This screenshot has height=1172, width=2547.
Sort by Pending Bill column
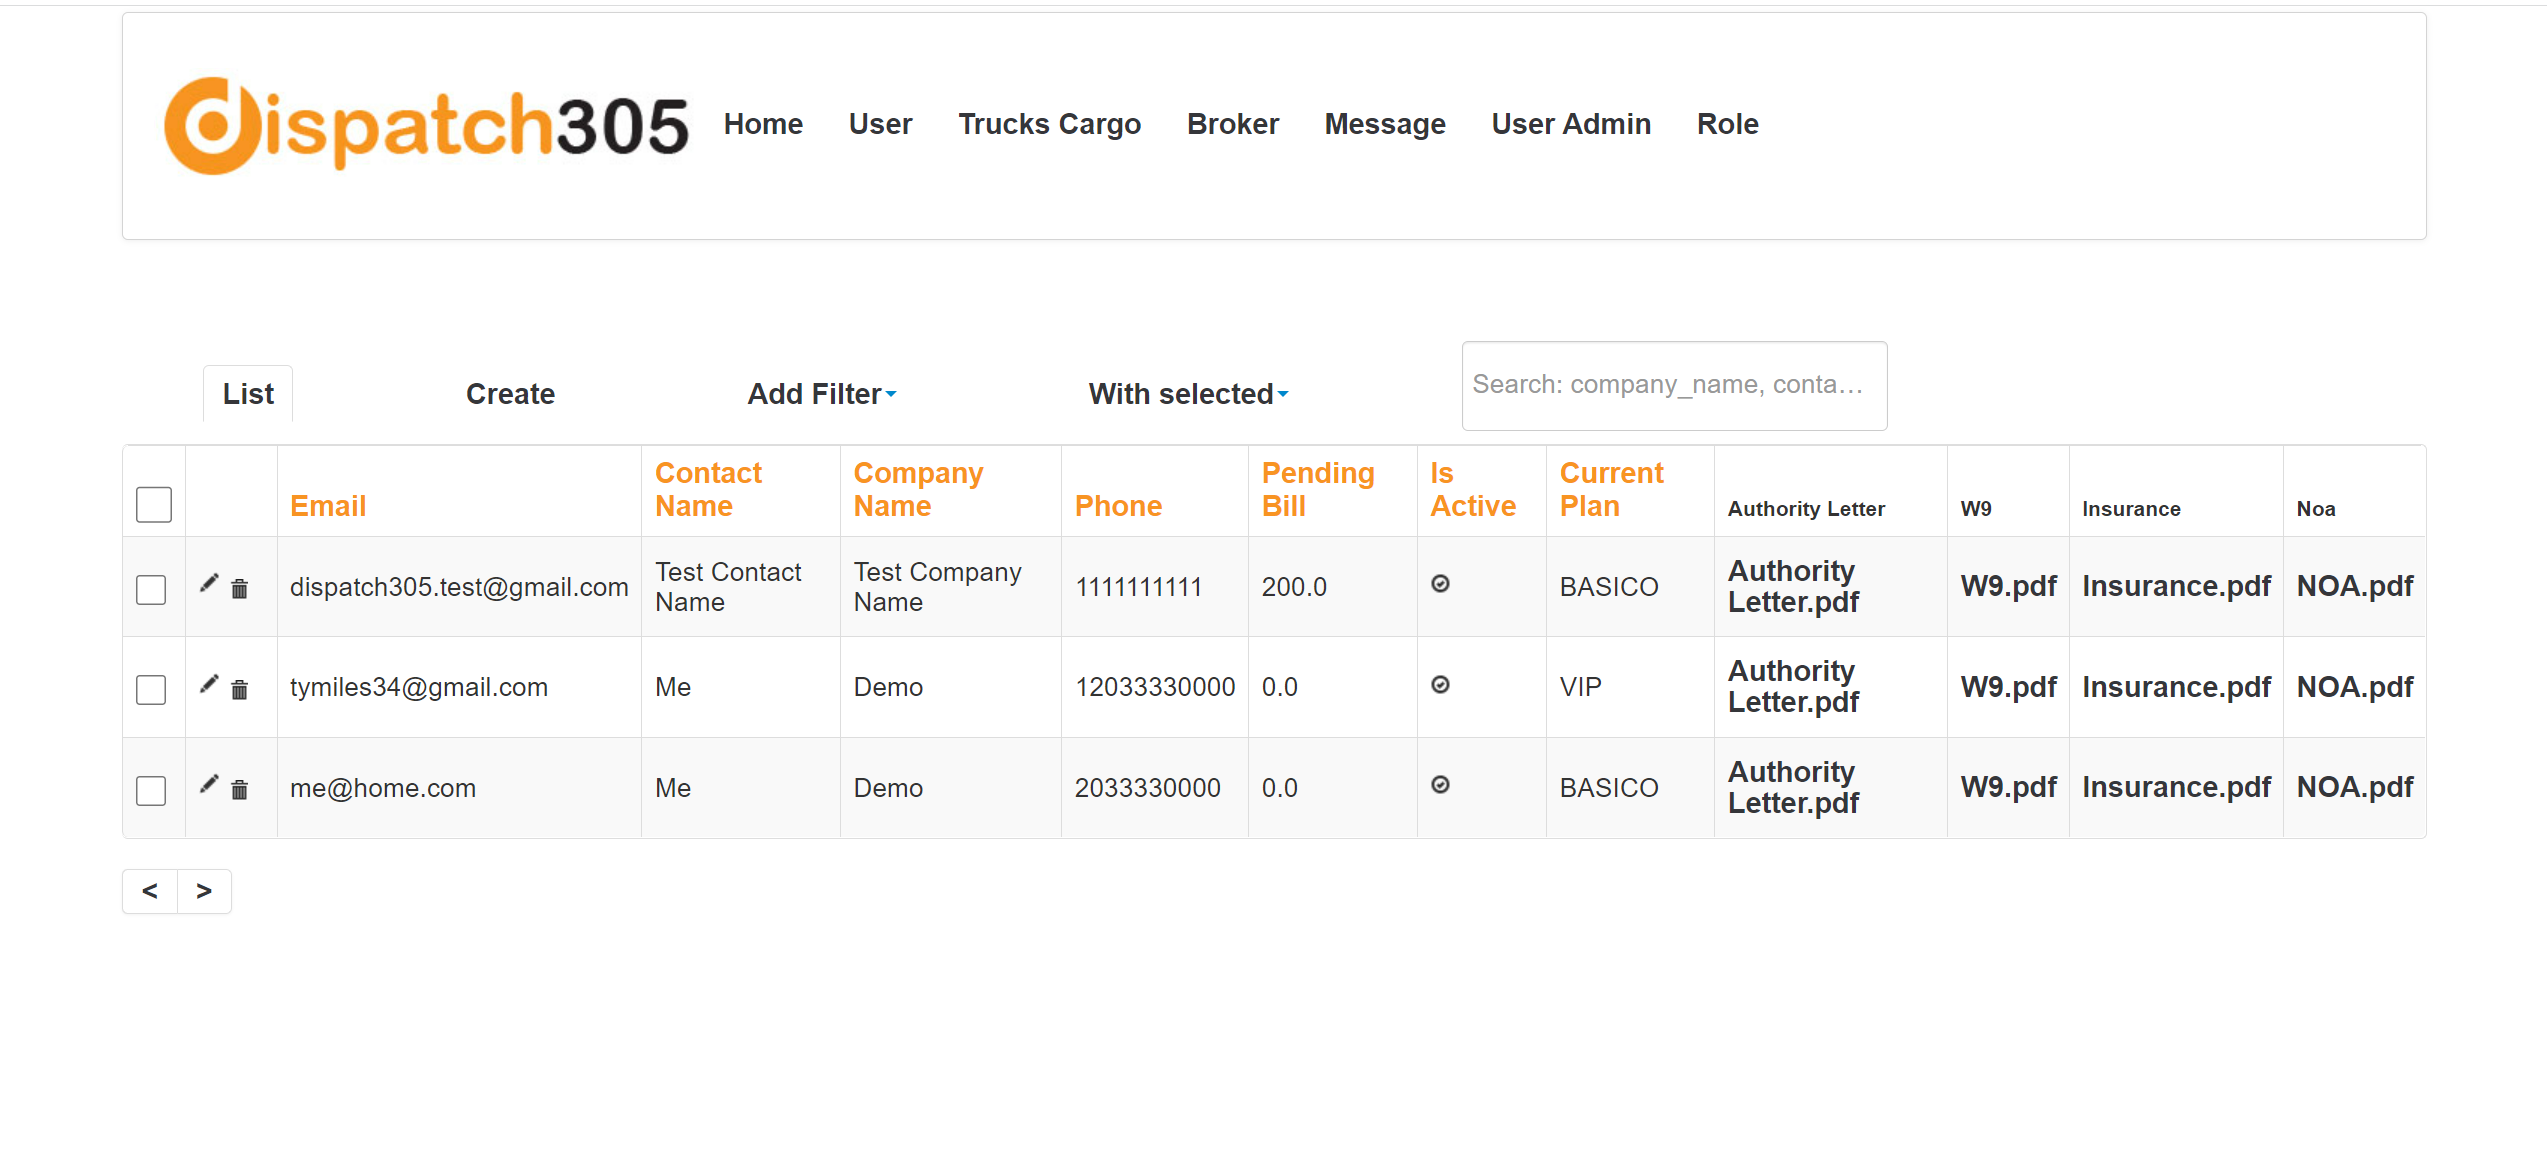click(x=1318, y=489)
